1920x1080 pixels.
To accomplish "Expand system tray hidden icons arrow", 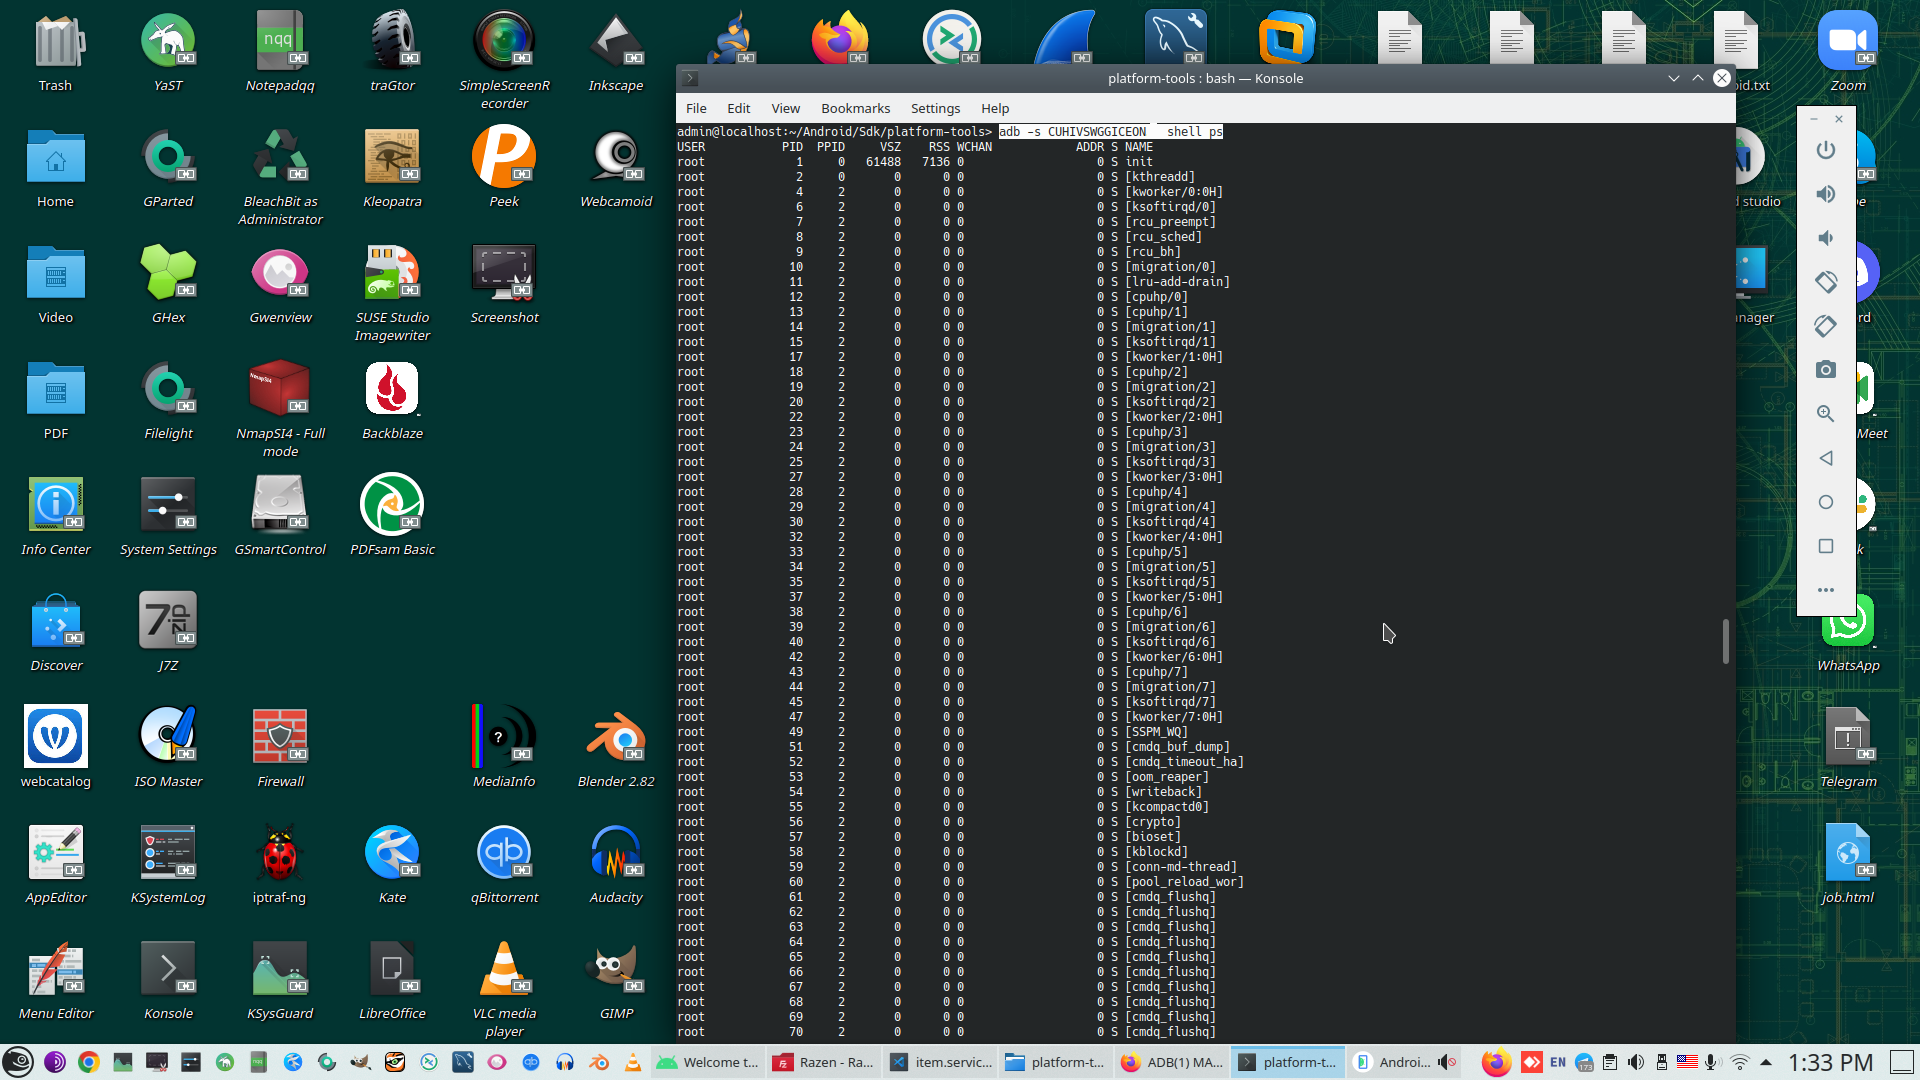I will pos(1766,1062).
